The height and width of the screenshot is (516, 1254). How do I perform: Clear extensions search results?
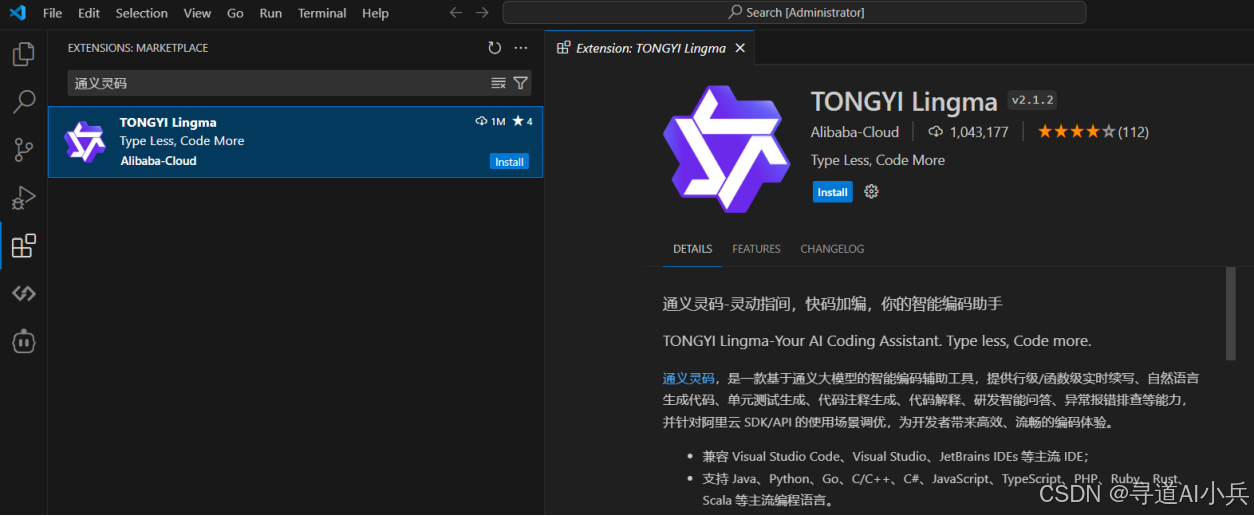point(498,83)
